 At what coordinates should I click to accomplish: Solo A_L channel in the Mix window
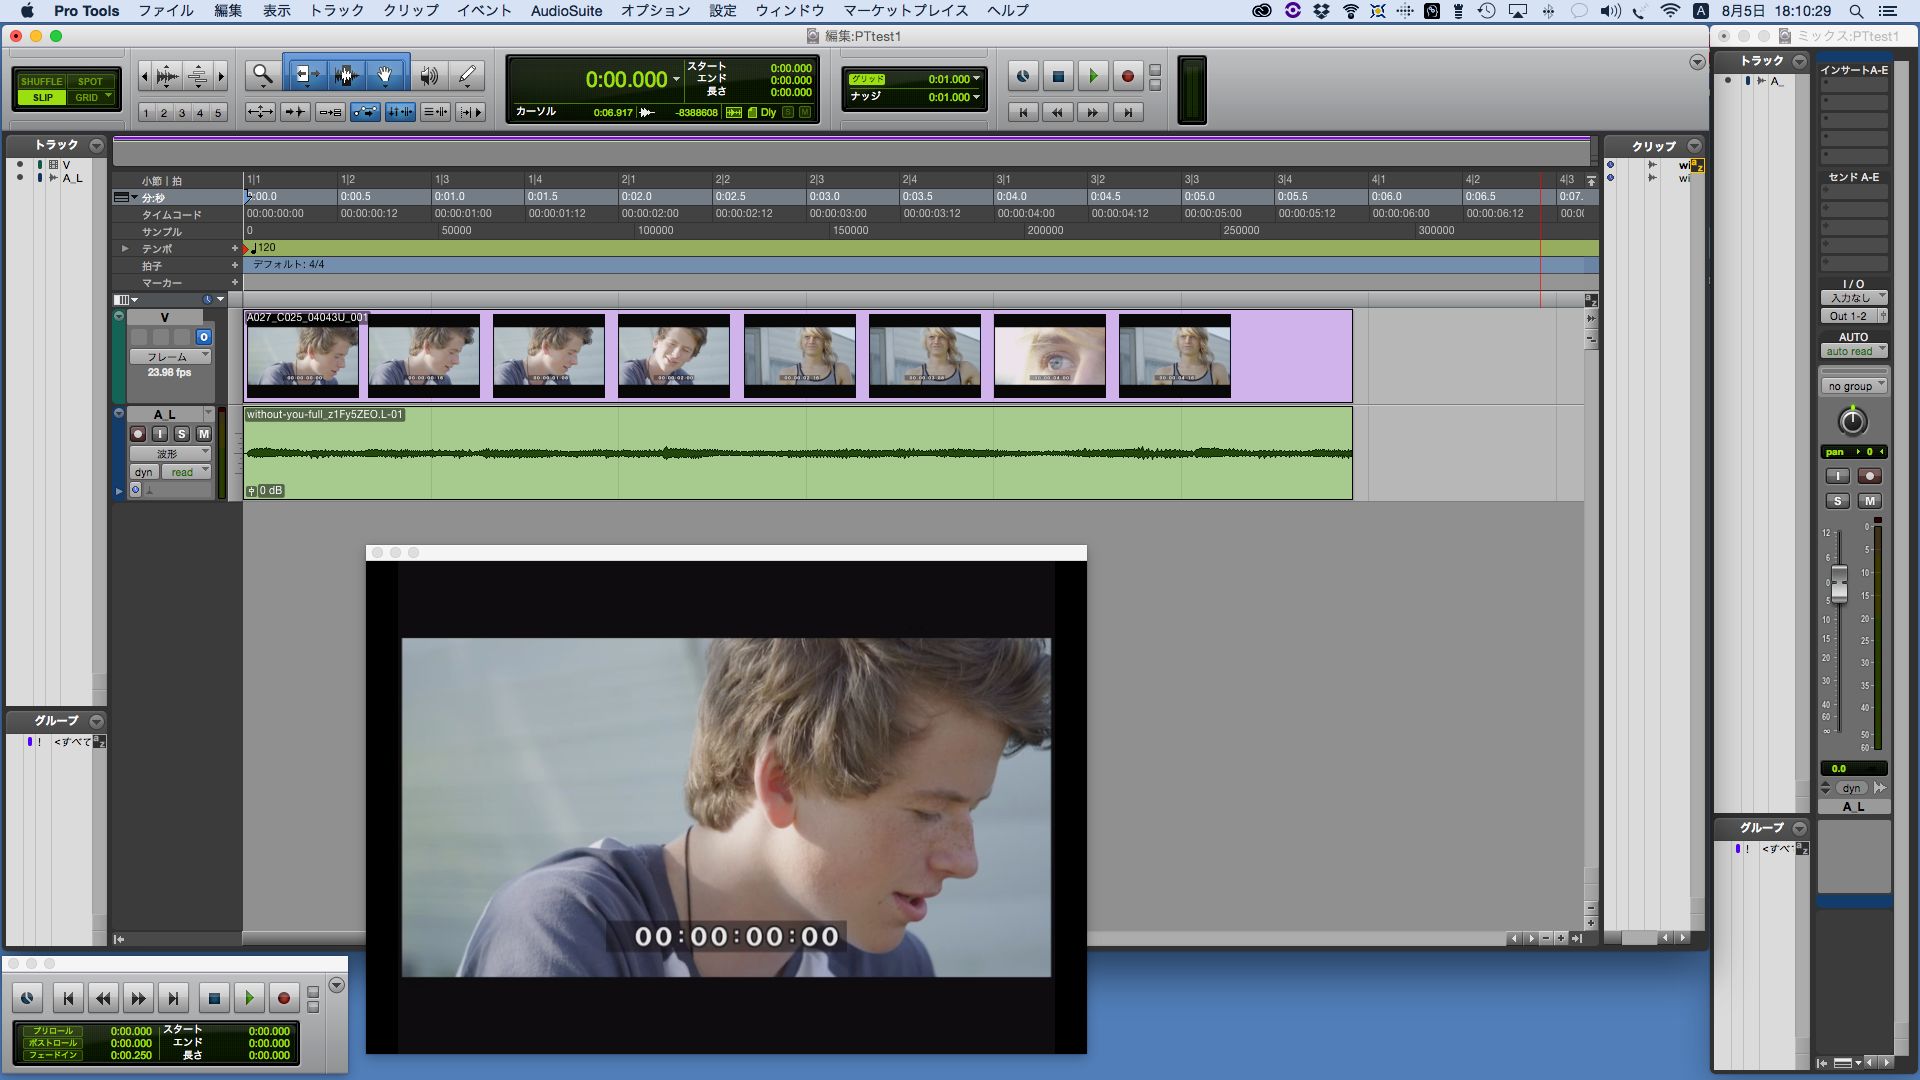(1837, 501)
